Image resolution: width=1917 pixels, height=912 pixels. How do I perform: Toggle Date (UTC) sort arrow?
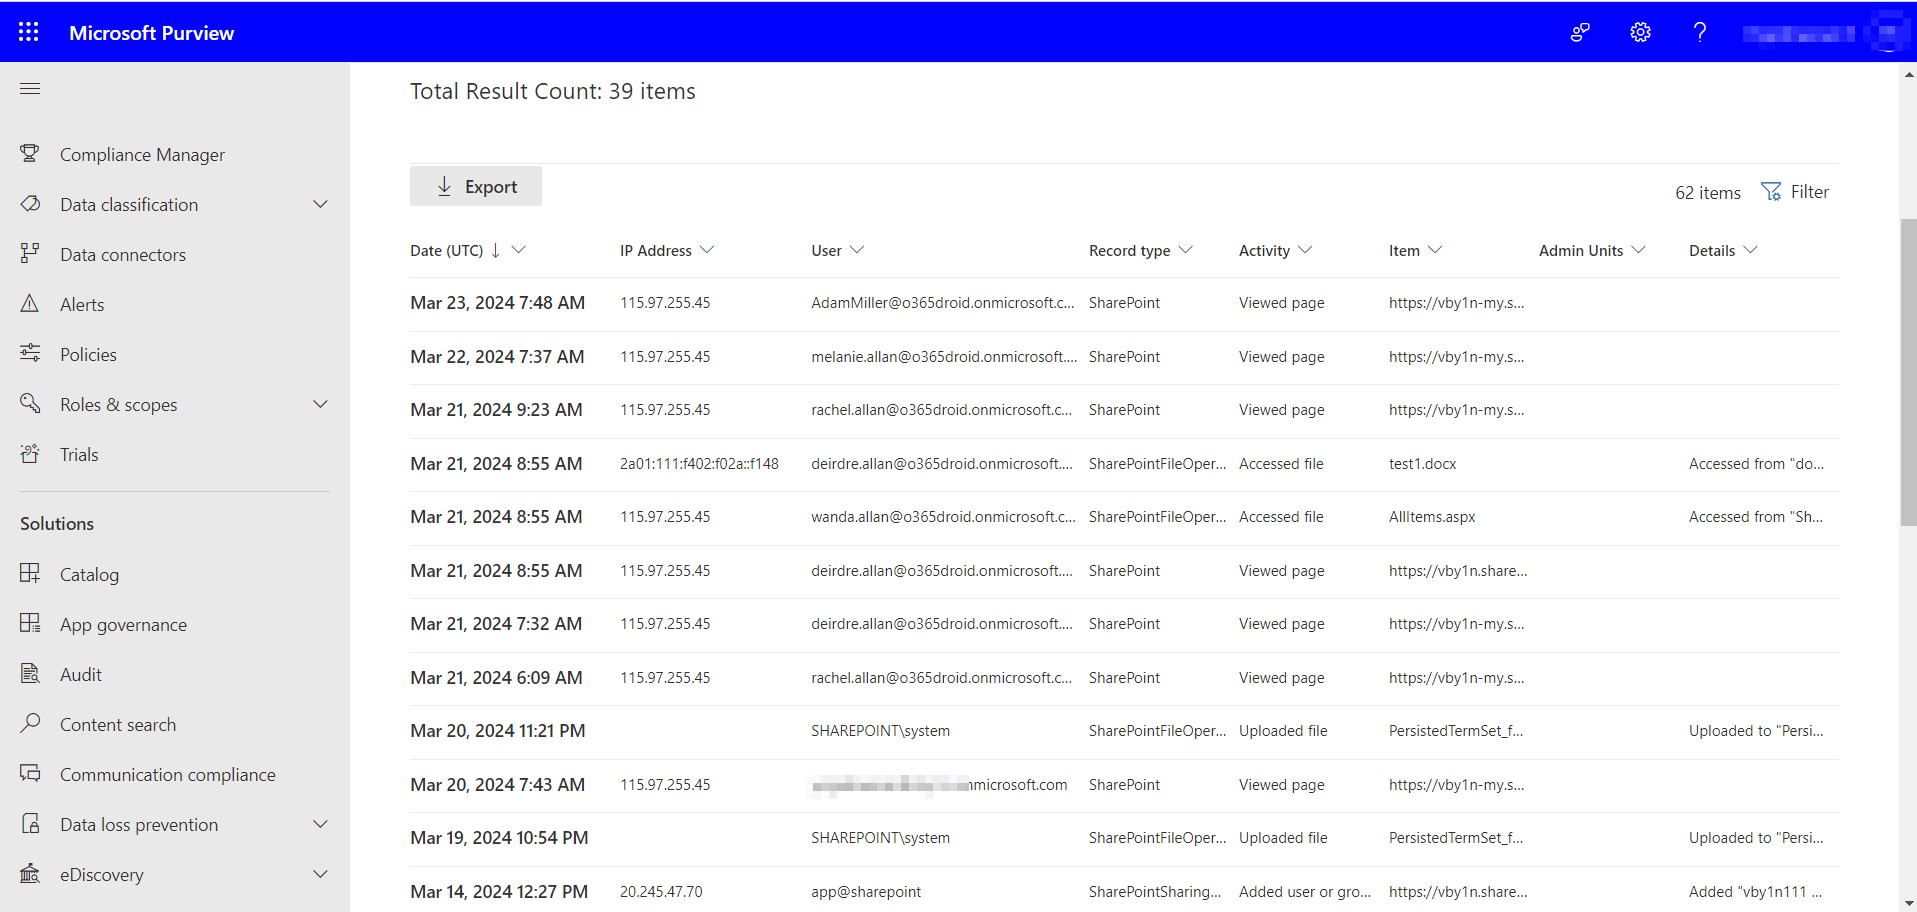(x=496, y=250)
